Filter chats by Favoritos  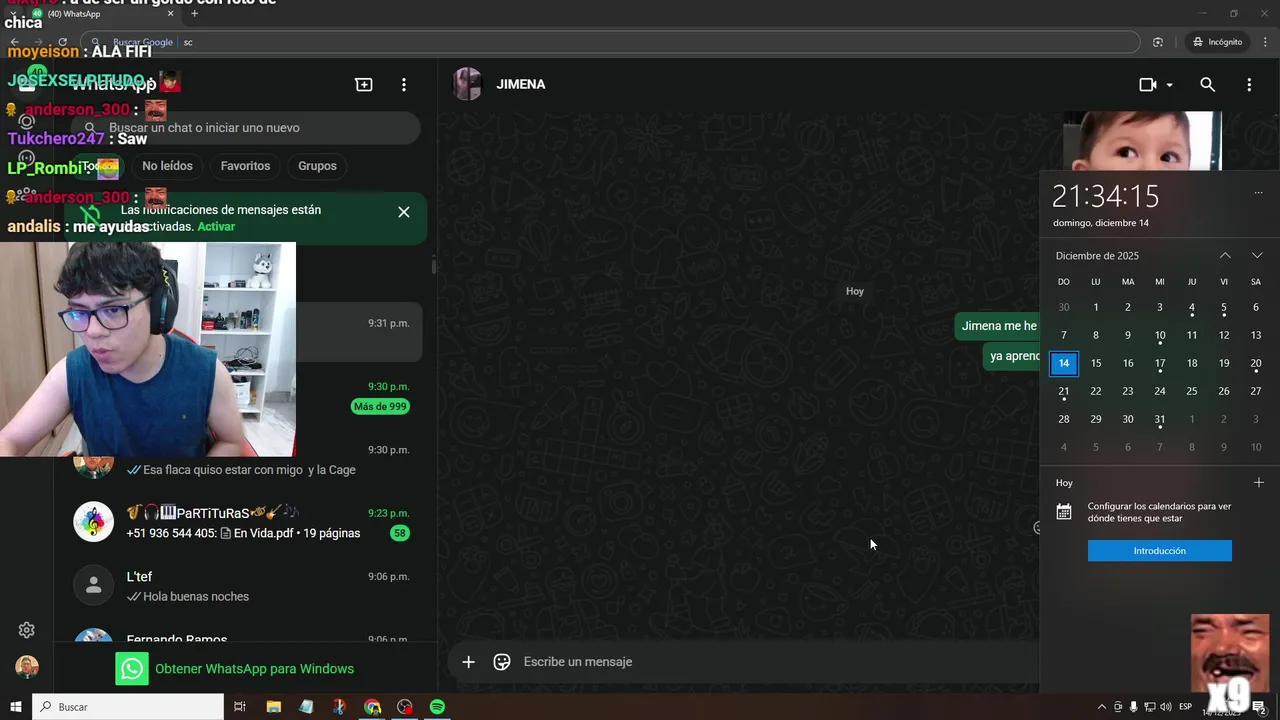pyautogui.click(x=245, y=166)
